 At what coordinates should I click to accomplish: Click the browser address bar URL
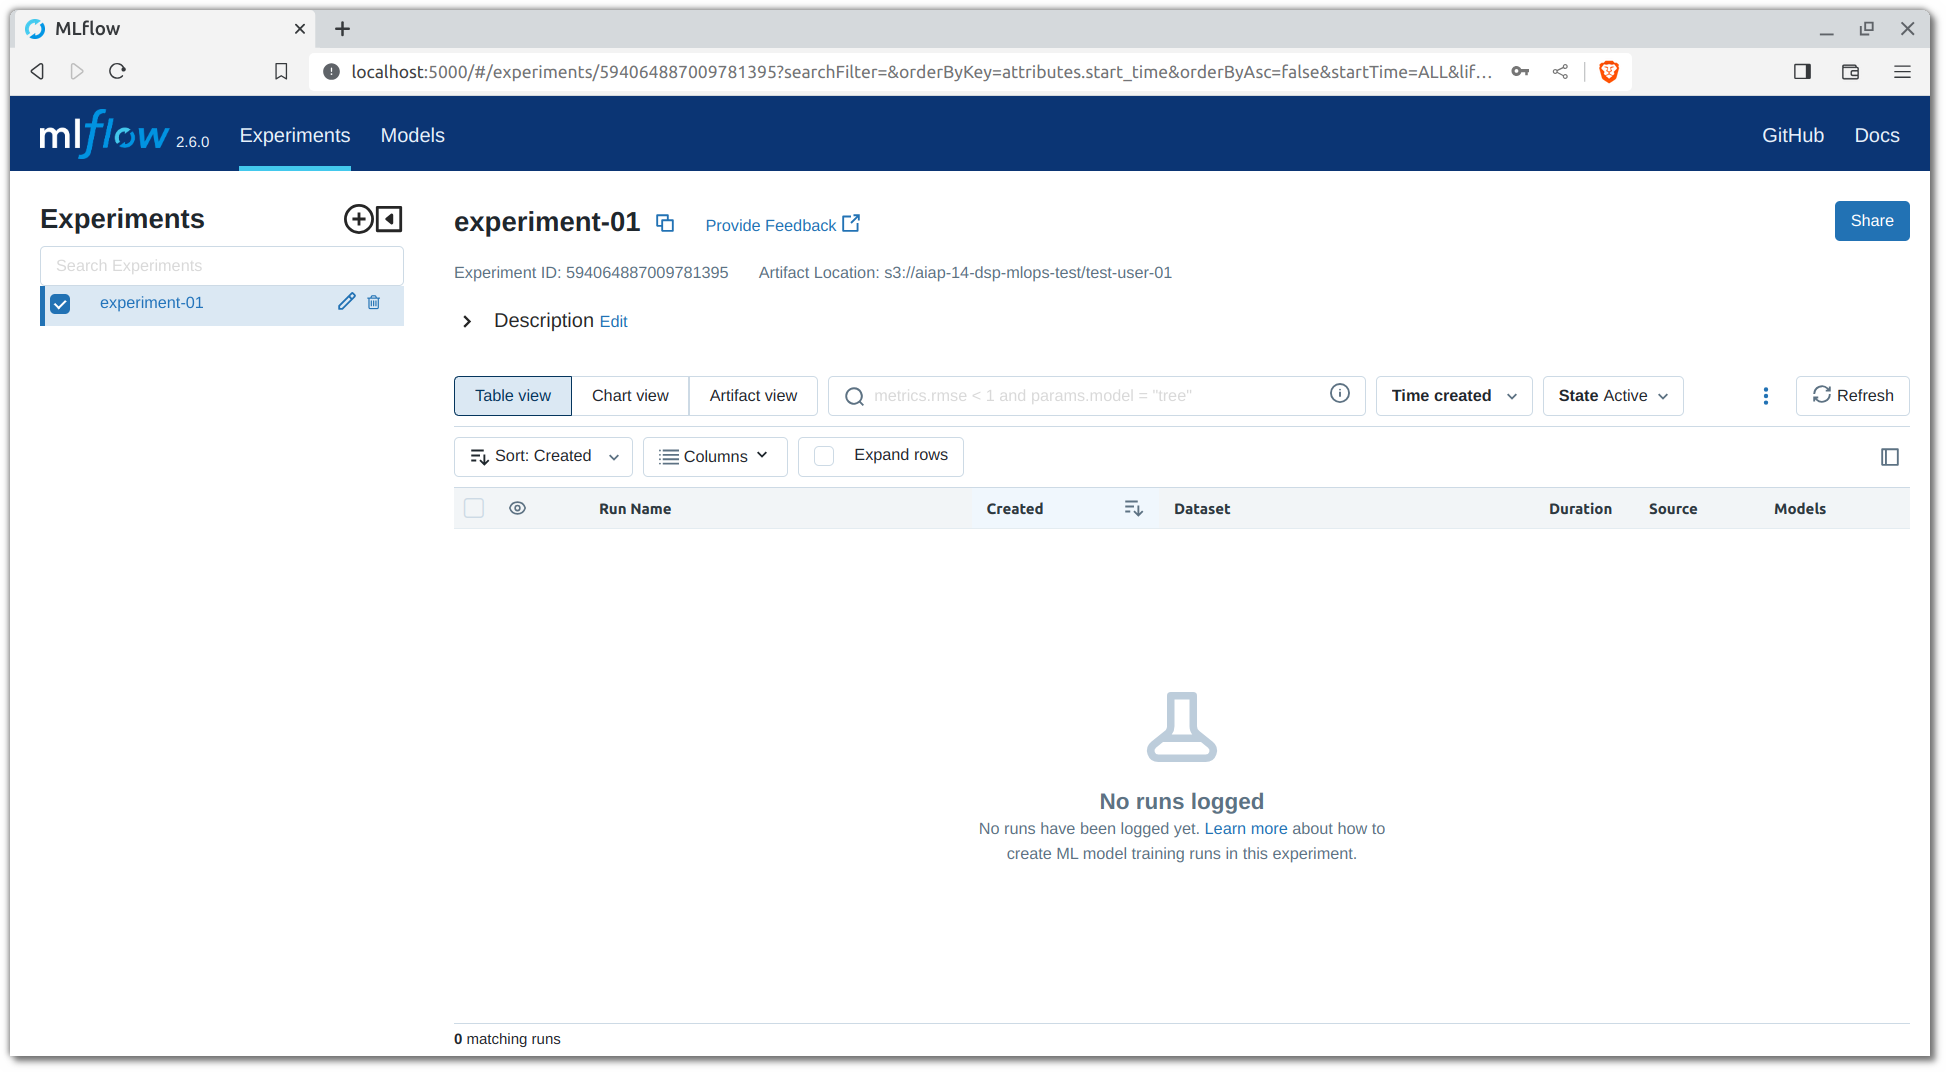click(921, 72)
